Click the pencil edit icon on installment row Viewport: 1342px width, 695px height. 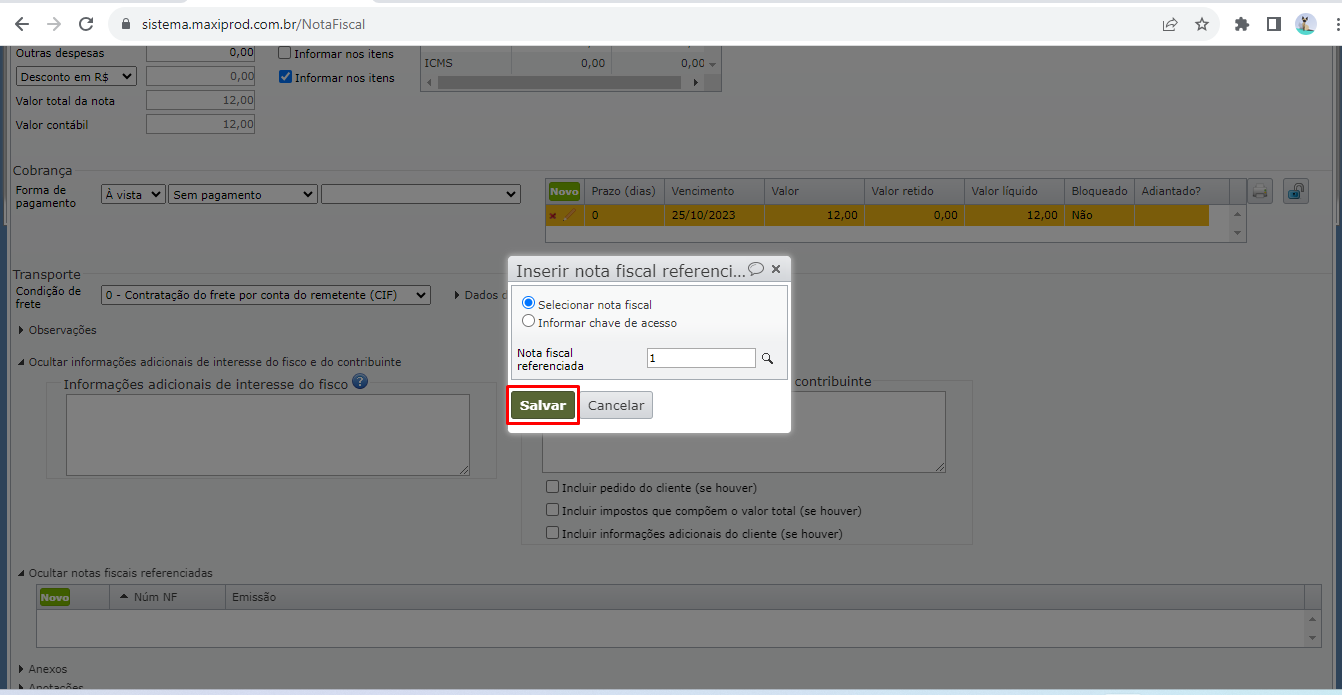coord(569,215)
